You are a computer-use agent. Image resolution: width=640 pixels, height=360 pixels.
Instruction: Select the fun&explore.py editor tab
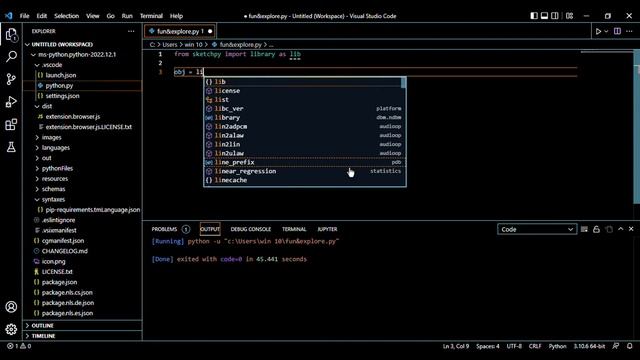180,31
